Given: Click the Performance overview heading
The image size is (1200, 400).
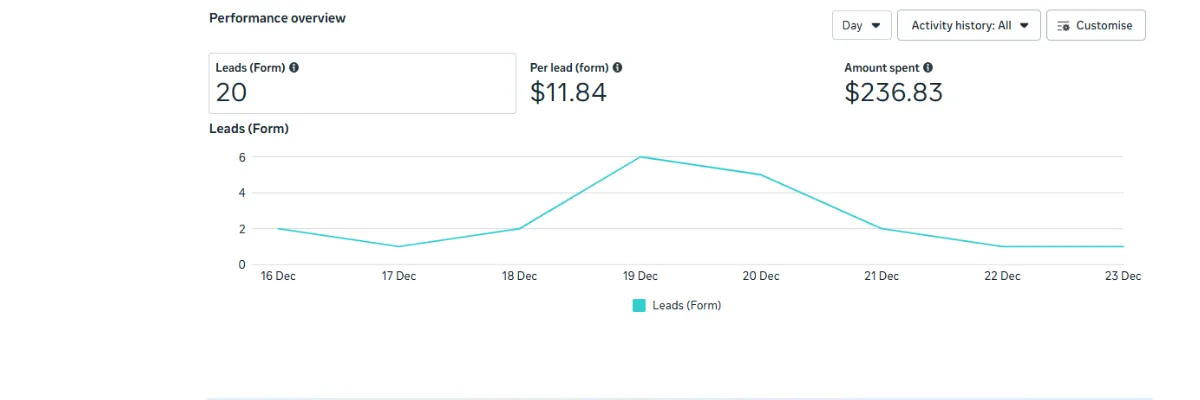Looking at the screenshot, I should pyautogui.click(x=276, y=18).
